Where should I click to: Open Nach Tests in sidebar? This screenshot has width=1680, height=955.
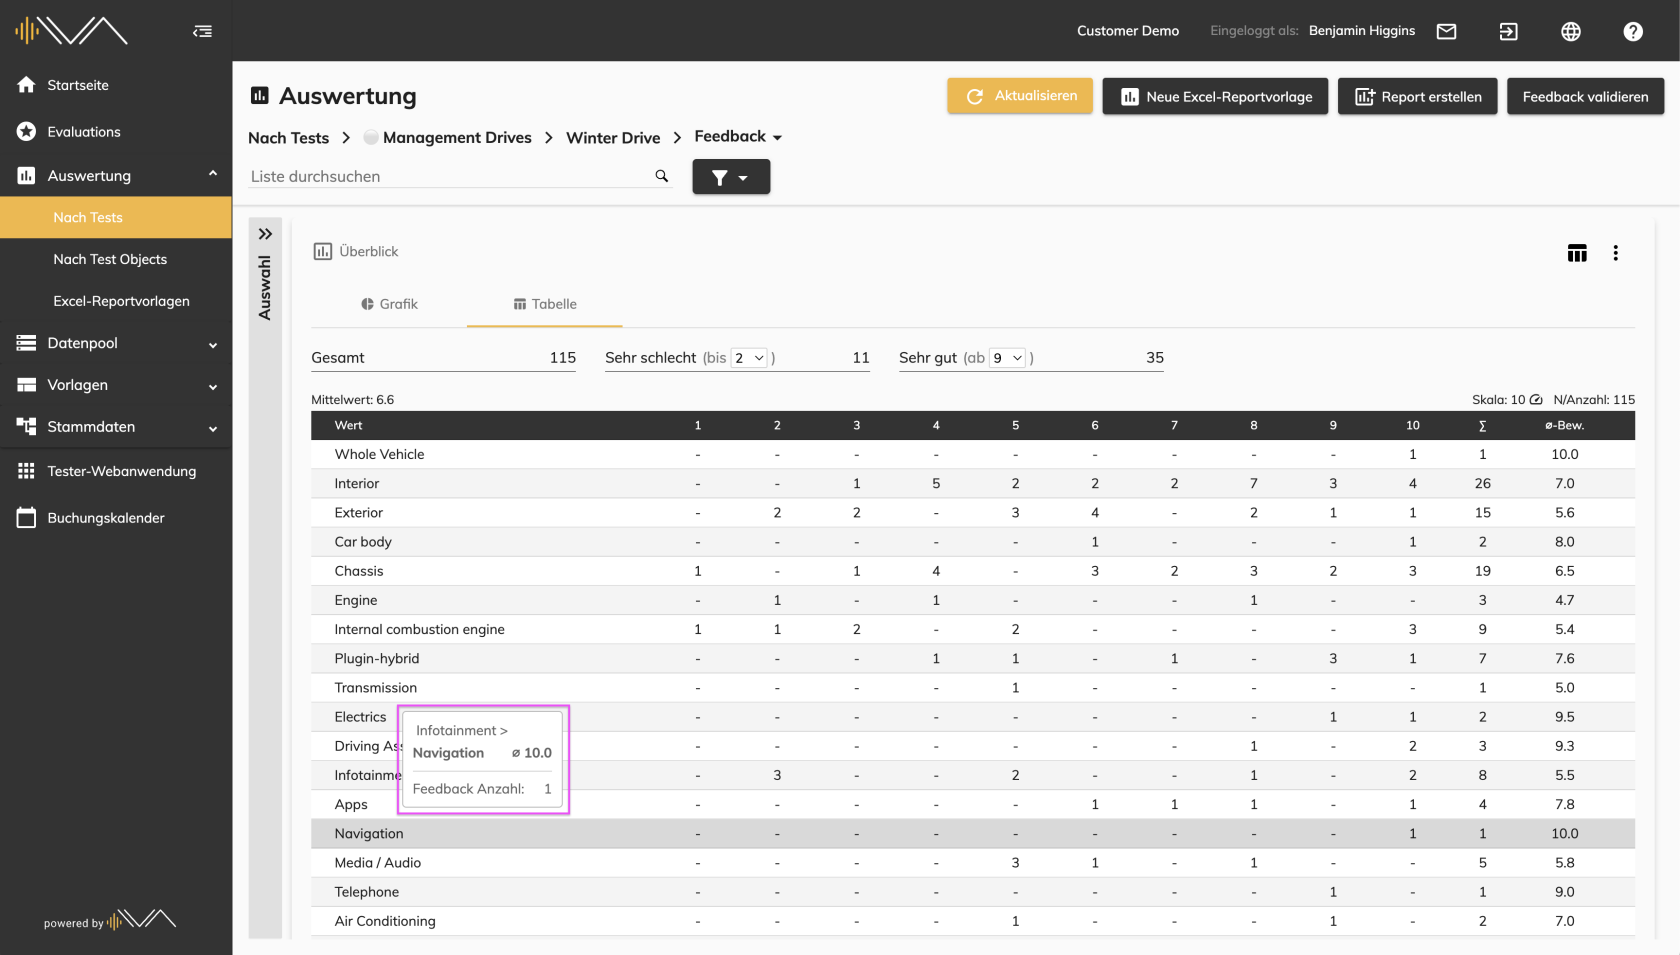pyautogui.click(x=116, y=217)
